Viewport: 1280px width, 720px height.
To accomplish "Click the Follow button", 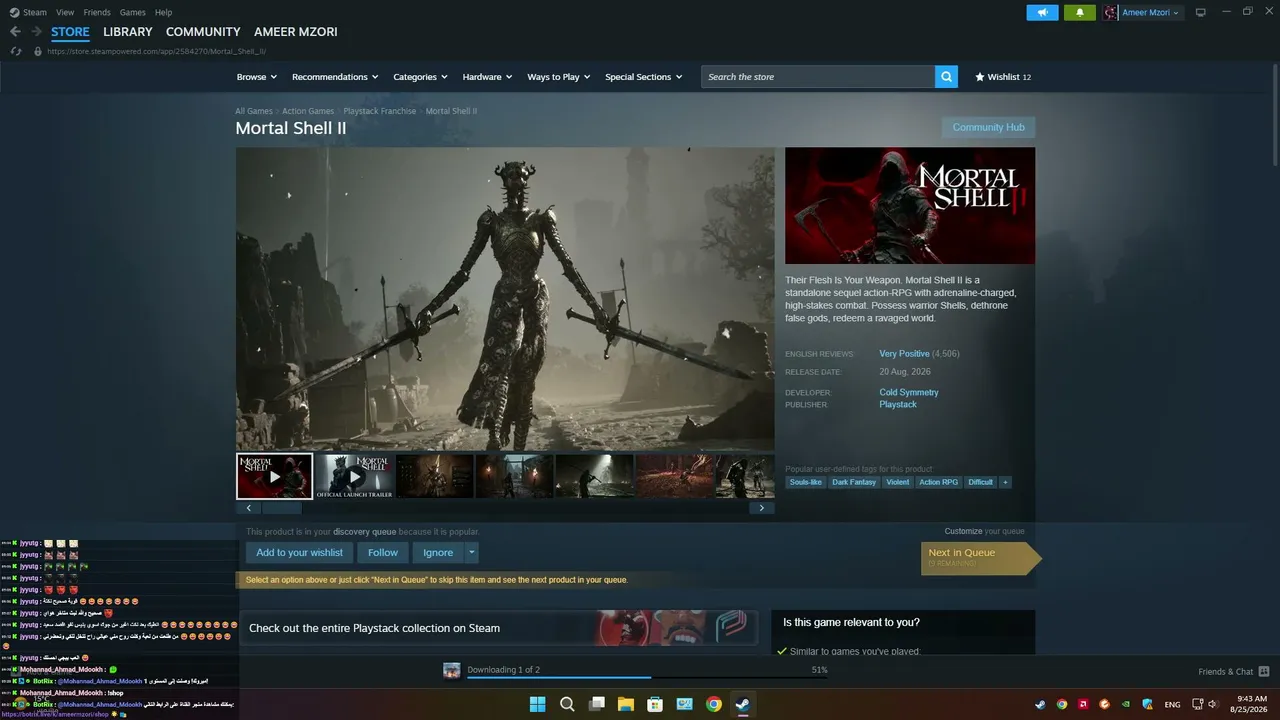I will (x=383, y=552).
